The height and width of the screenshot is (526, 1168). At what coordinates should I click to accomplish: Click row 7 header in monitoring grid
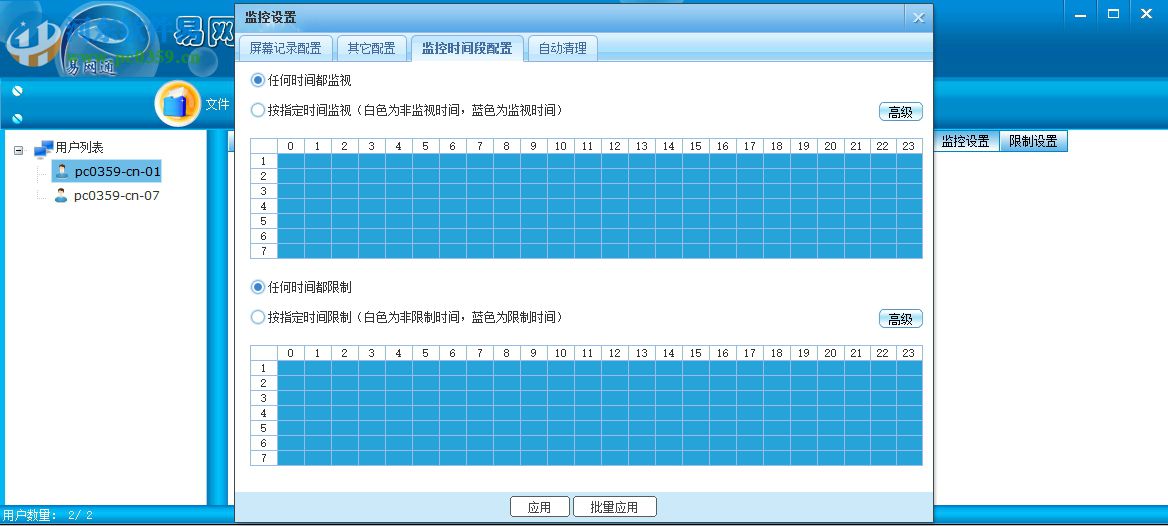264,251
